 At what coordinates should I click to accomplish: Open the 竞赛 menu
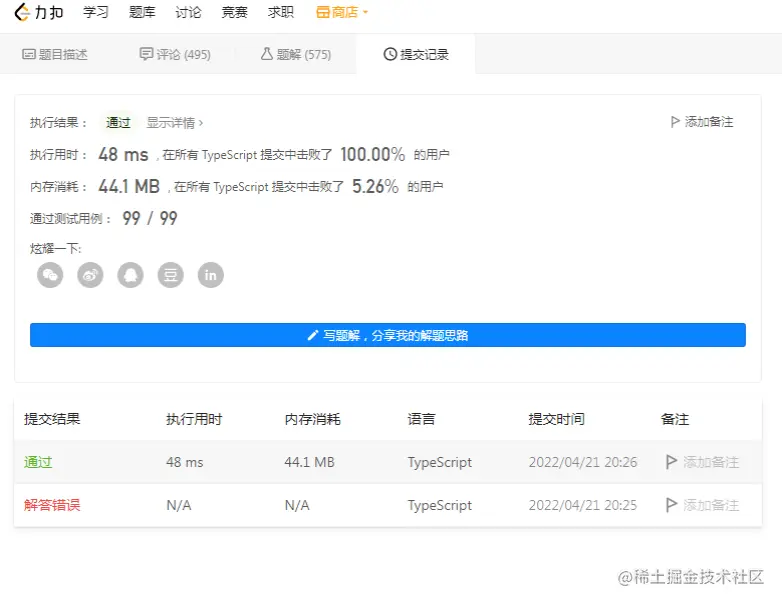coord(234,12)
